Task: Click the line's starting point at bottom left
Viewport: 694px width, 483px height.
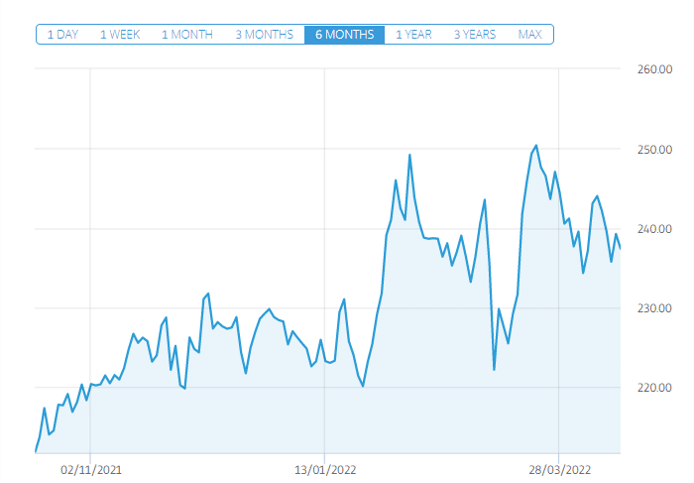Action: click(36, 452)
